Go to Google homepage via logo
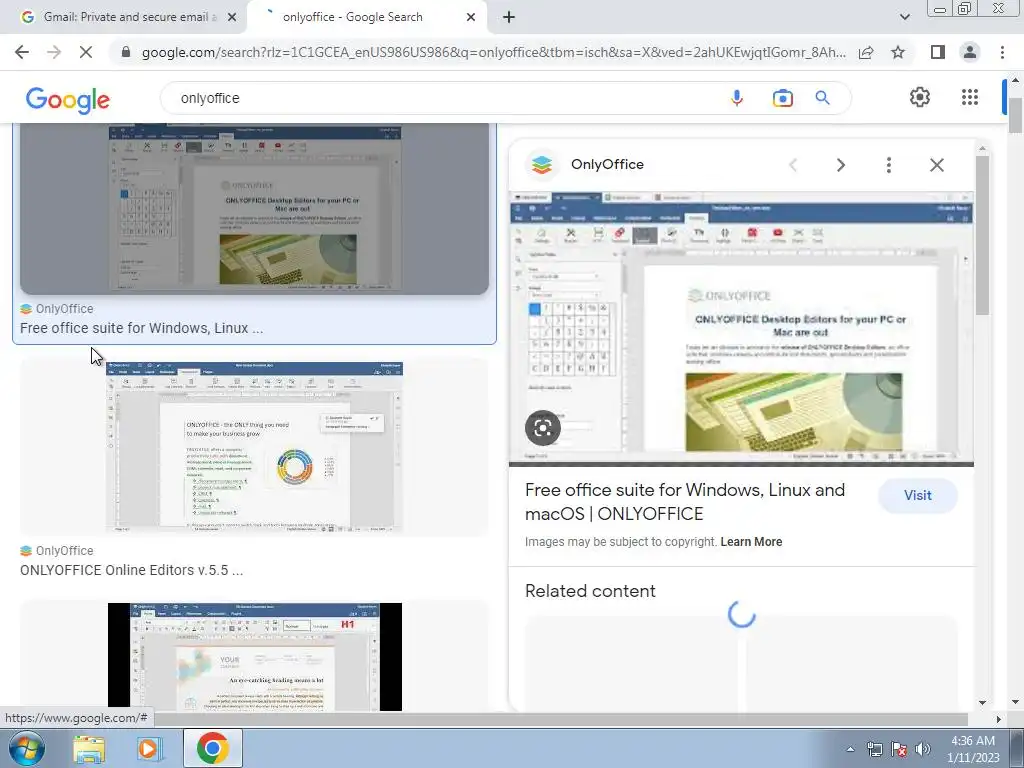Image resolution: width=1024 pixels, height=768 pixels. pyautogui.click(x=68, y=100)
